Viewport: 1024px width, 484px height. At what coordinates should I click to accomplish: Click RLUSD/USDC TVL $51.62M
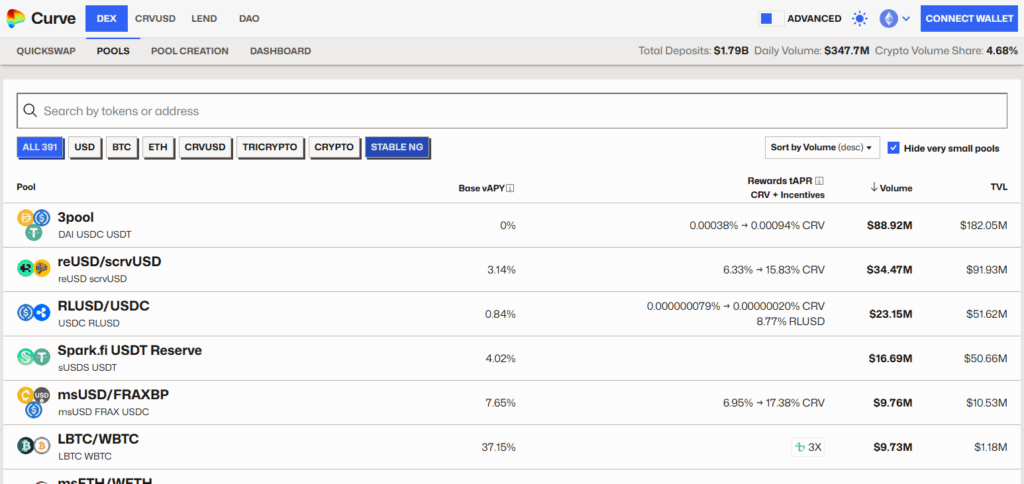pyautogui.click(x=986, y=314)
